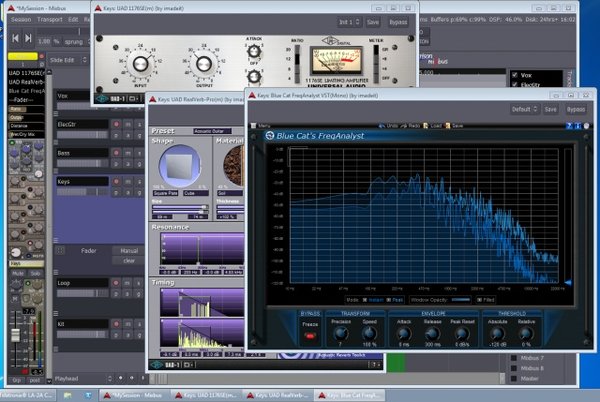This screenshot has width=600, height=402.
Task: Click the Keys channel strip volume fader
Action: [15, 335]
